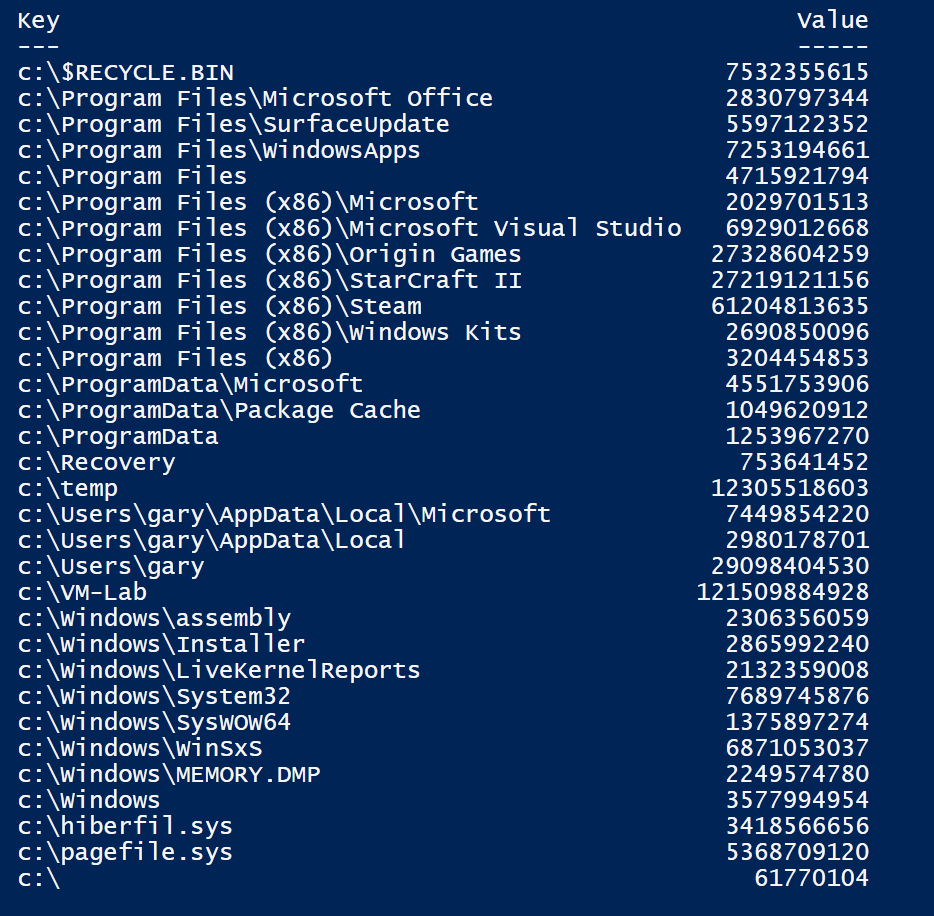Click the c:\VM-Lab path text
The image size is (934, 916).
point(82,592)
